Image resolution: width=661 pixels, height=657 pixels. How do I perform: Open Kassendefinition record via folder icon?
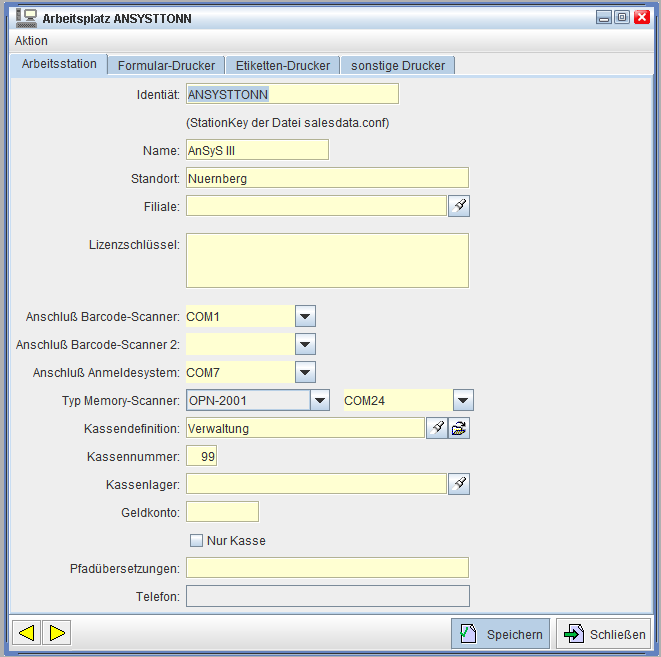coord(459,429)
